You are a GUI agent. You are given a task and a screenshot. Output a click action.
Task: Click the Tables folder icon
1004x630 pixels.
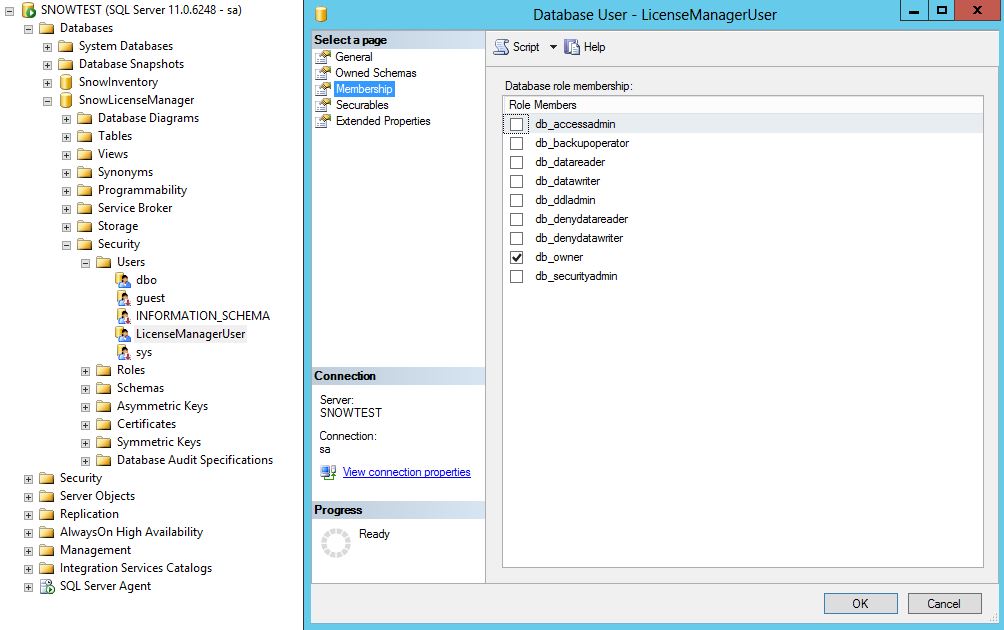click(85, 136)
